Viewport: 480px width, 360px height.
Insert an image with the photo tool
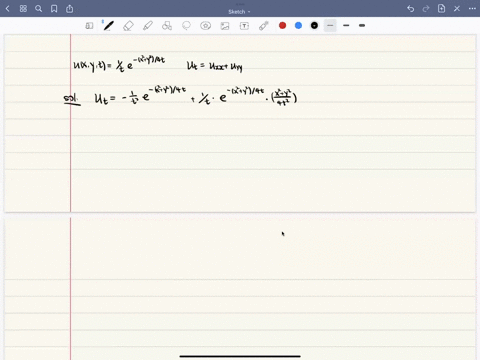[225, 26]
